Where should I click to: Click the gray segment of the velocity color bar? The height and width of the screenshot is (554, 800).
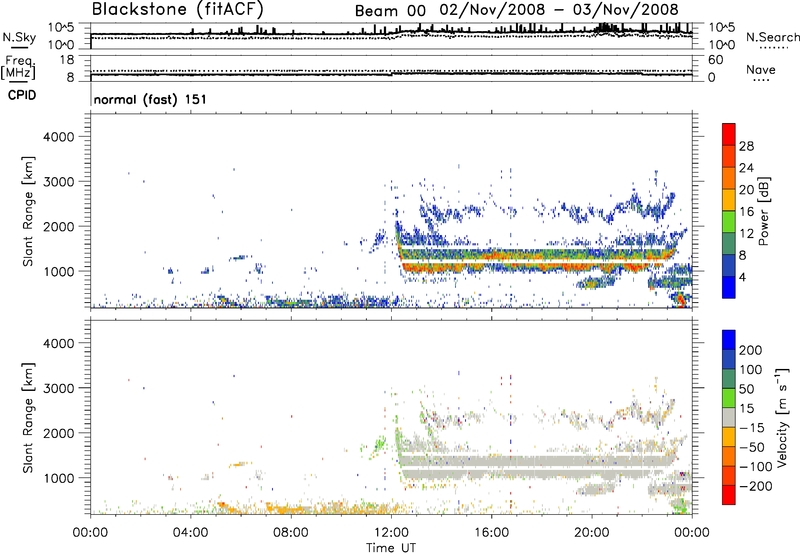[729, 417]
